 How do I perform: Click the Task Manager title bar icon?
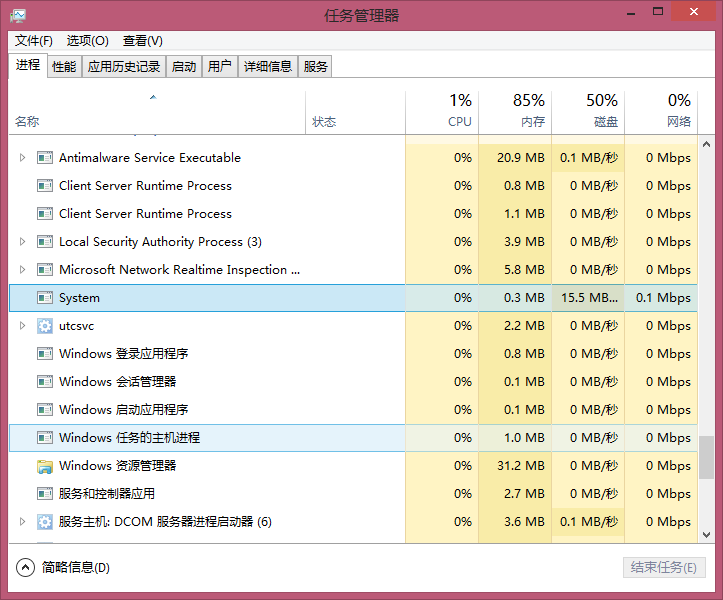click(x=18, y=15)
